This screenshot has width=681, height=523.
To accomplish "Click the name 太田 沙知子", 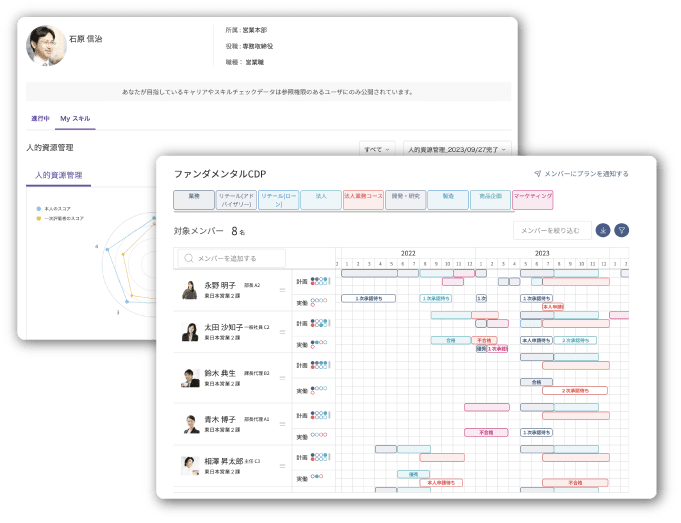I will click(x=224, y=327).
